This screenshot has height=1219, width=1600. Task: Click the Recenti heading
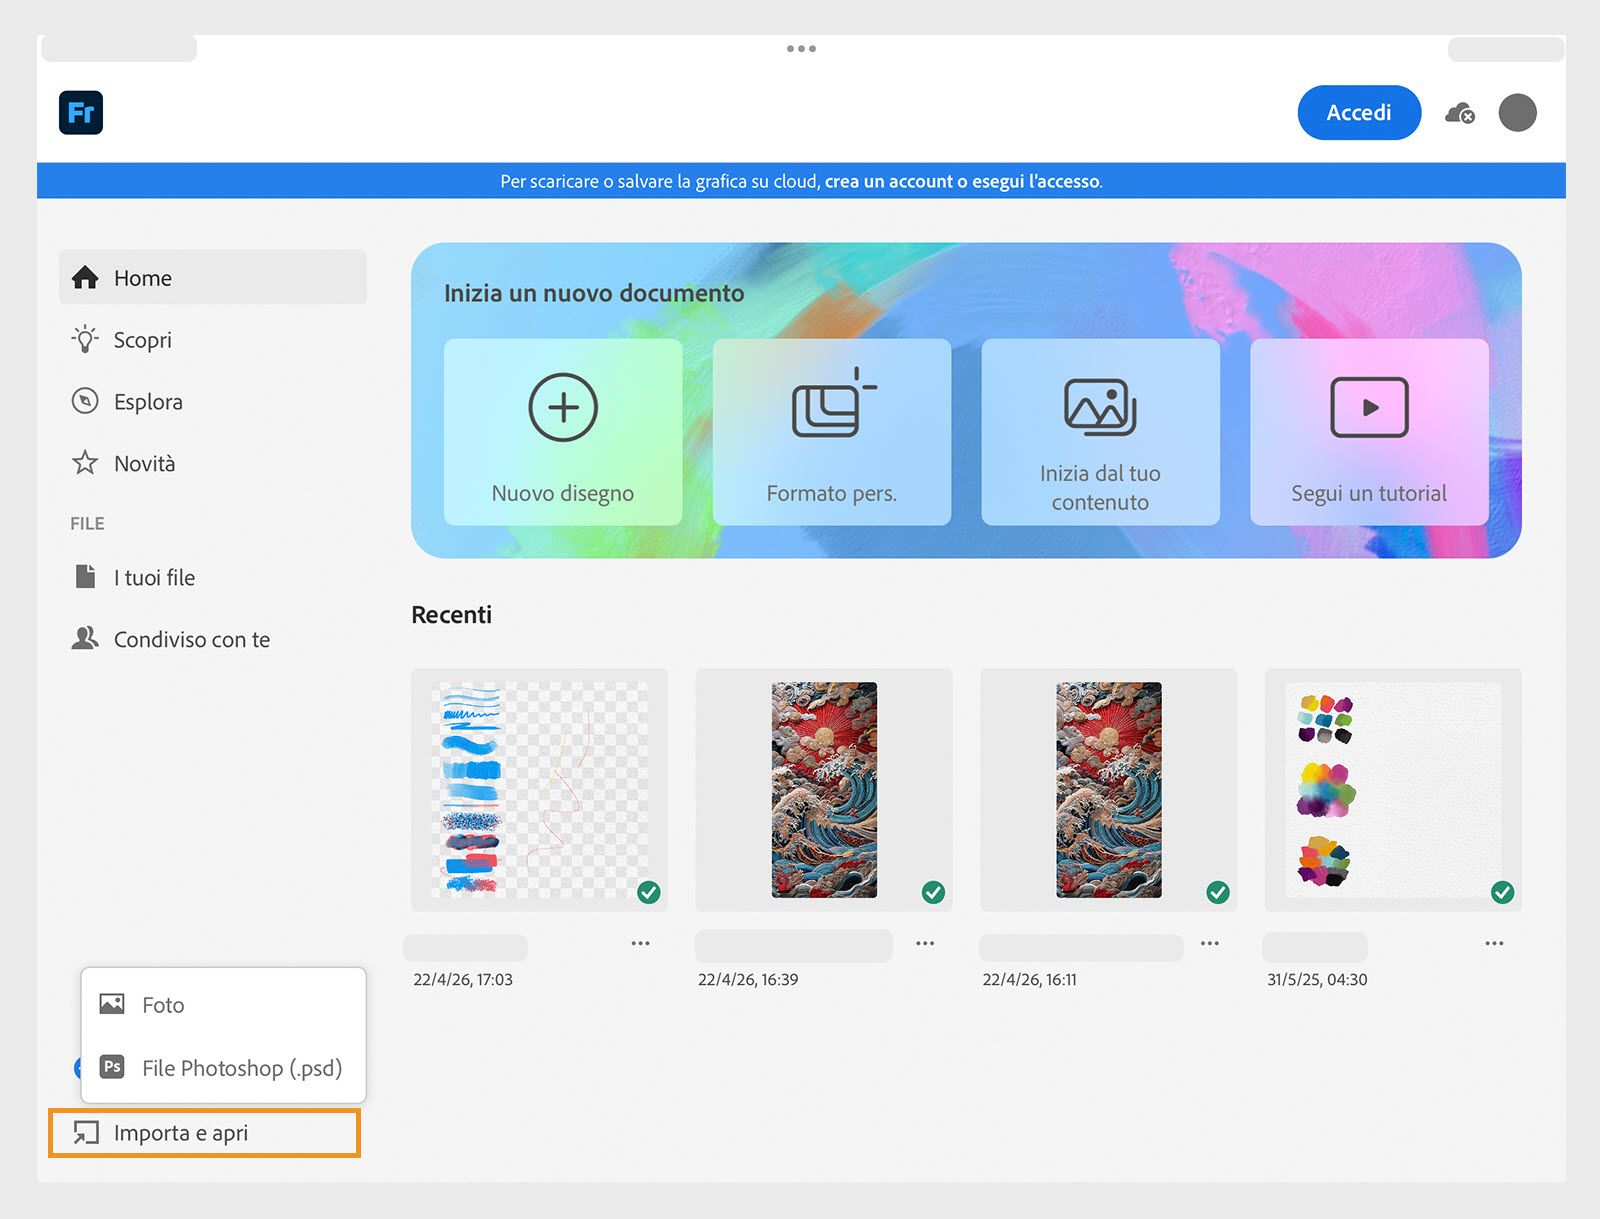(x=452, y=614)
